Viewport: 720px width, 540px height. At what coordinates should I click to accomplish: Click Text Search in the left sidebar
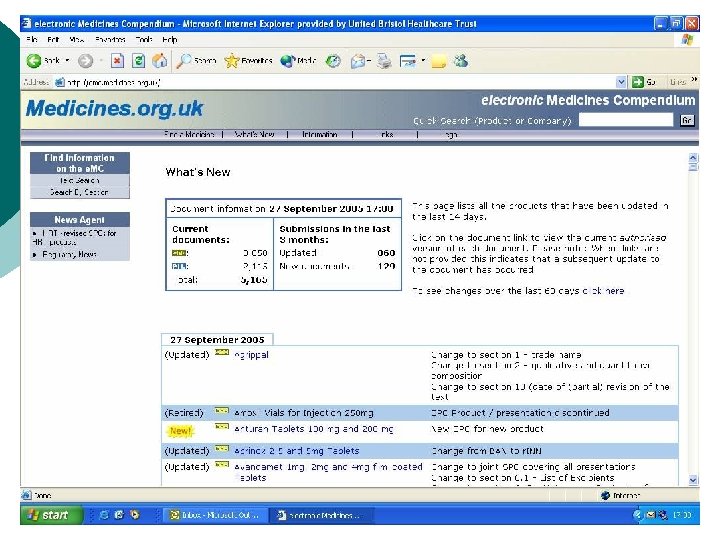pos(80,180)
